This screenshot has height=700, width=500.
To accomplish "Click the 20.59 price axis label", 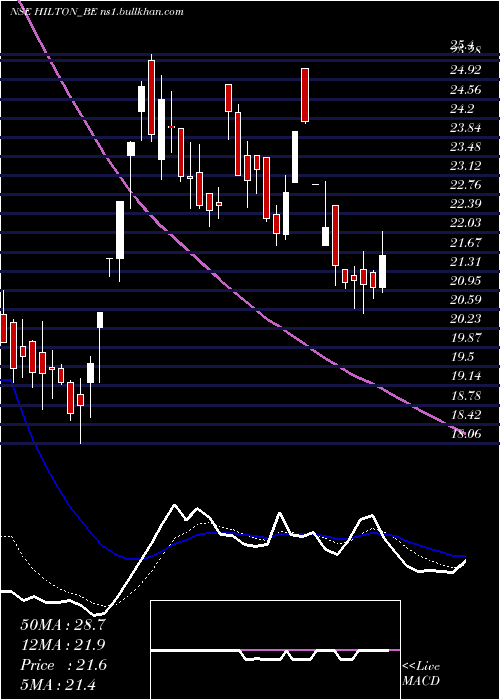I will pos(466,300).
